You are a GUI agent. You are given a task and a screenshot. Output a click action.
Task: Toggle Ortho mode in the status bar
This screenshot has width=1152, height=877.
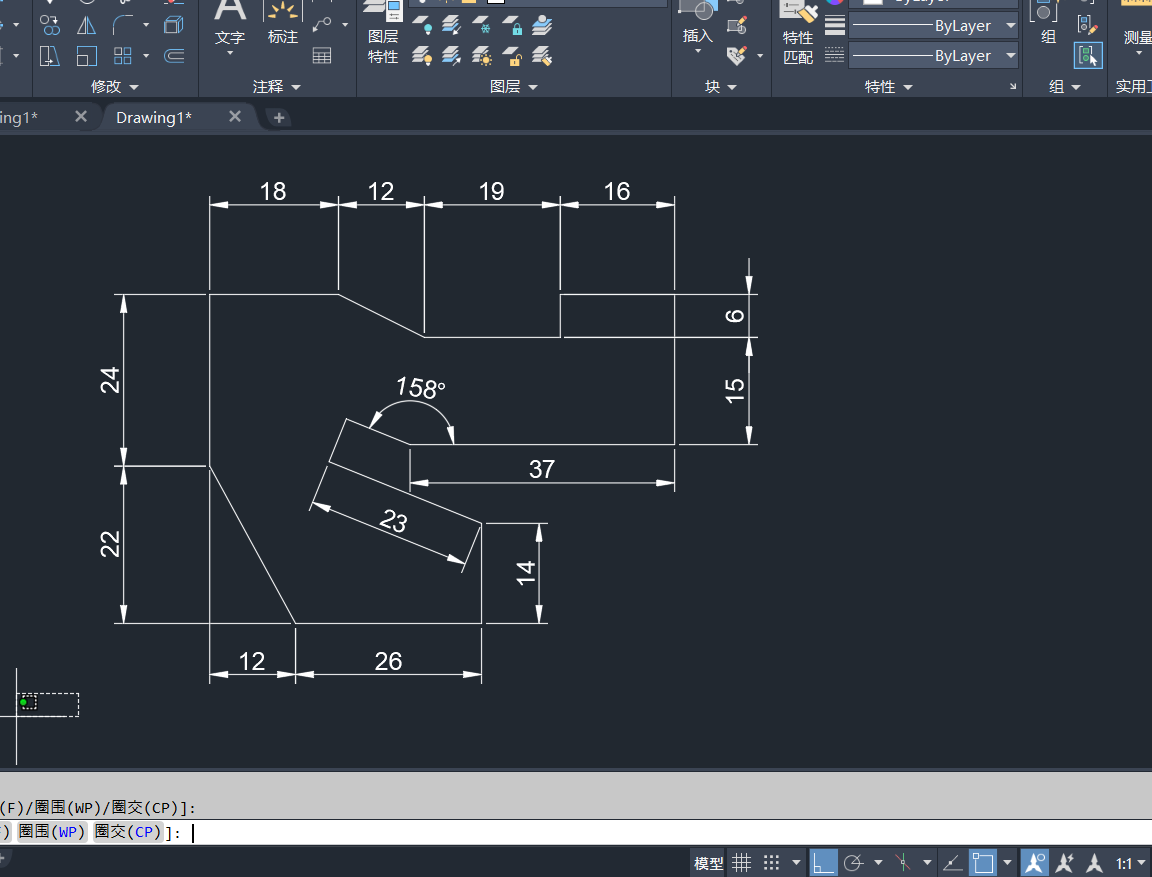pyautogui.click(x=823, y=862)
